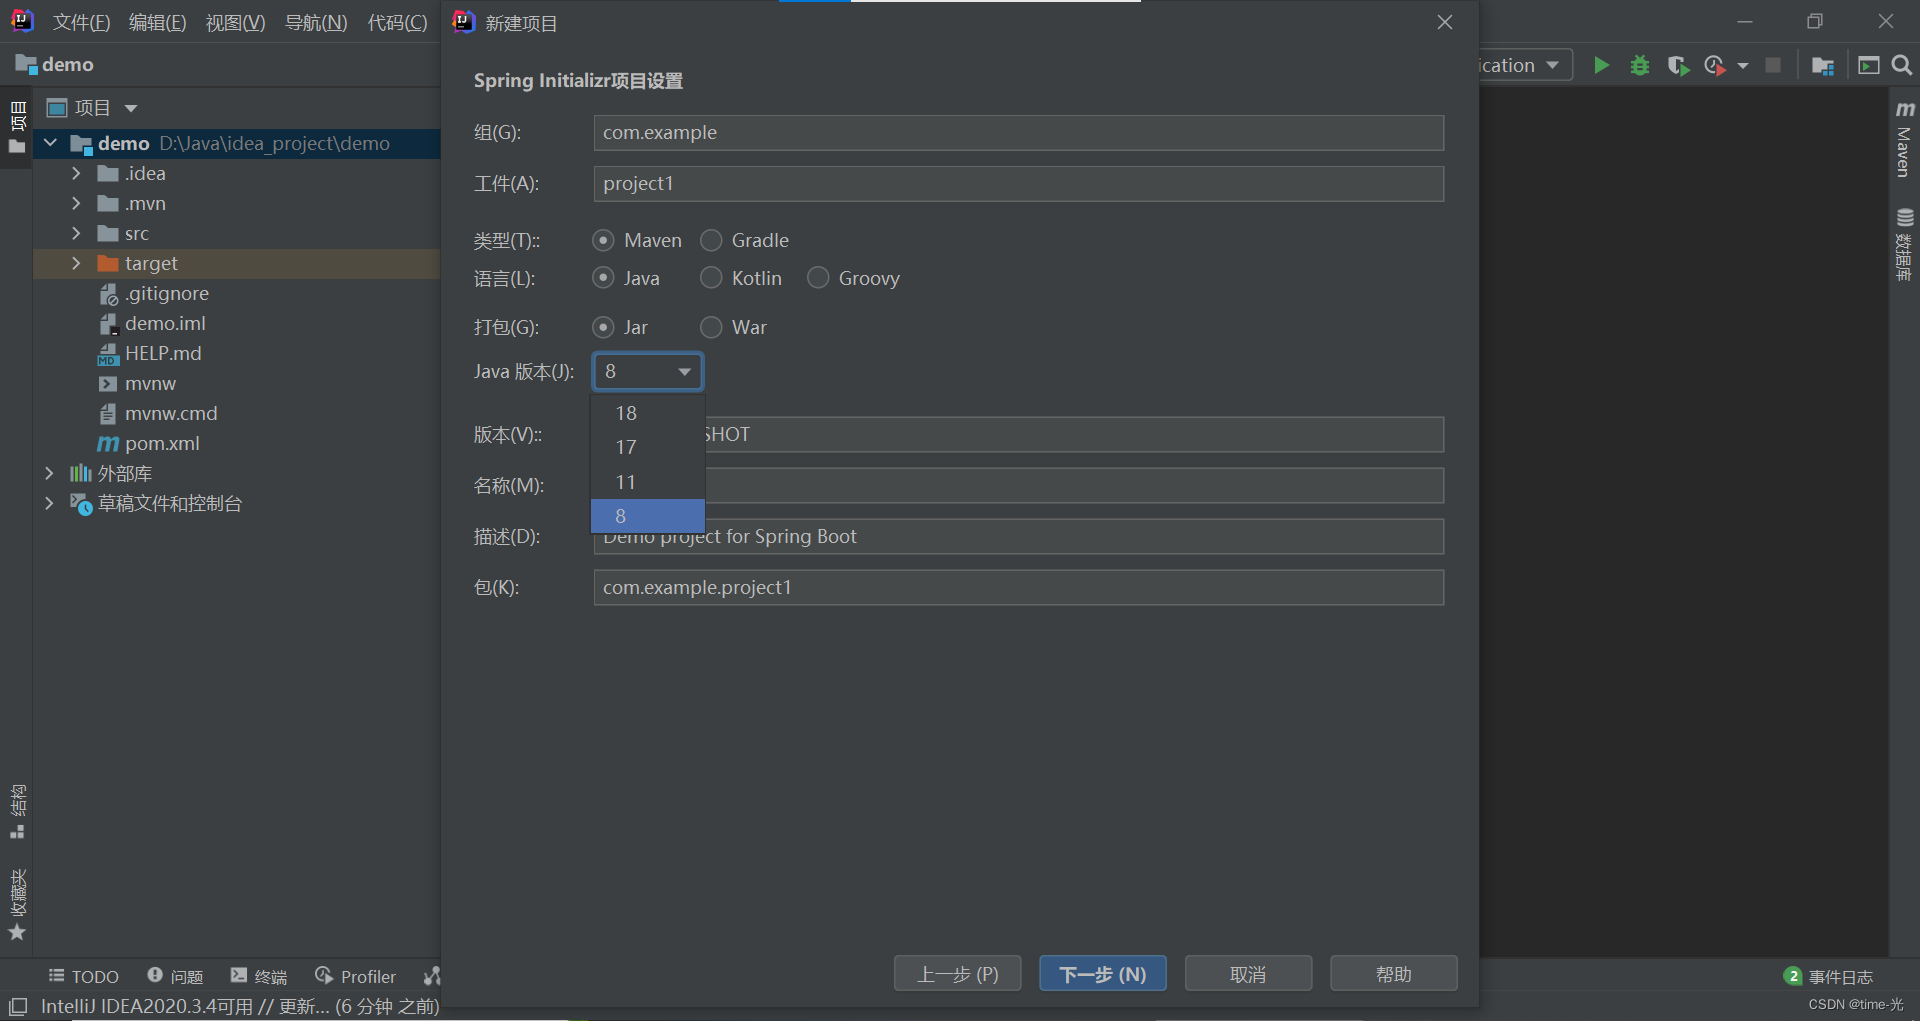1920x1021 pixels.
Task: Click the Search Everywhere magnifier icon
Action: coord(1902,65)
